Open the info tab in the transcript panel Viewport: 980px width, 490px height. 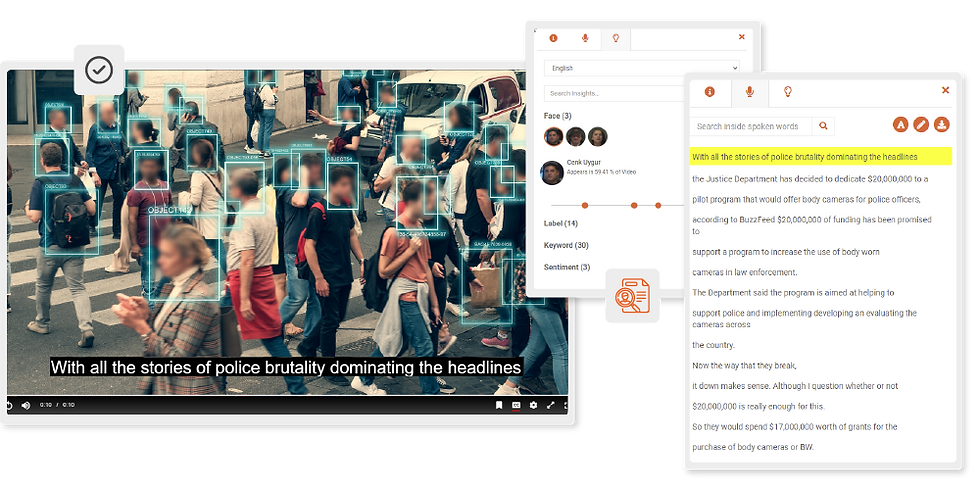709,92
